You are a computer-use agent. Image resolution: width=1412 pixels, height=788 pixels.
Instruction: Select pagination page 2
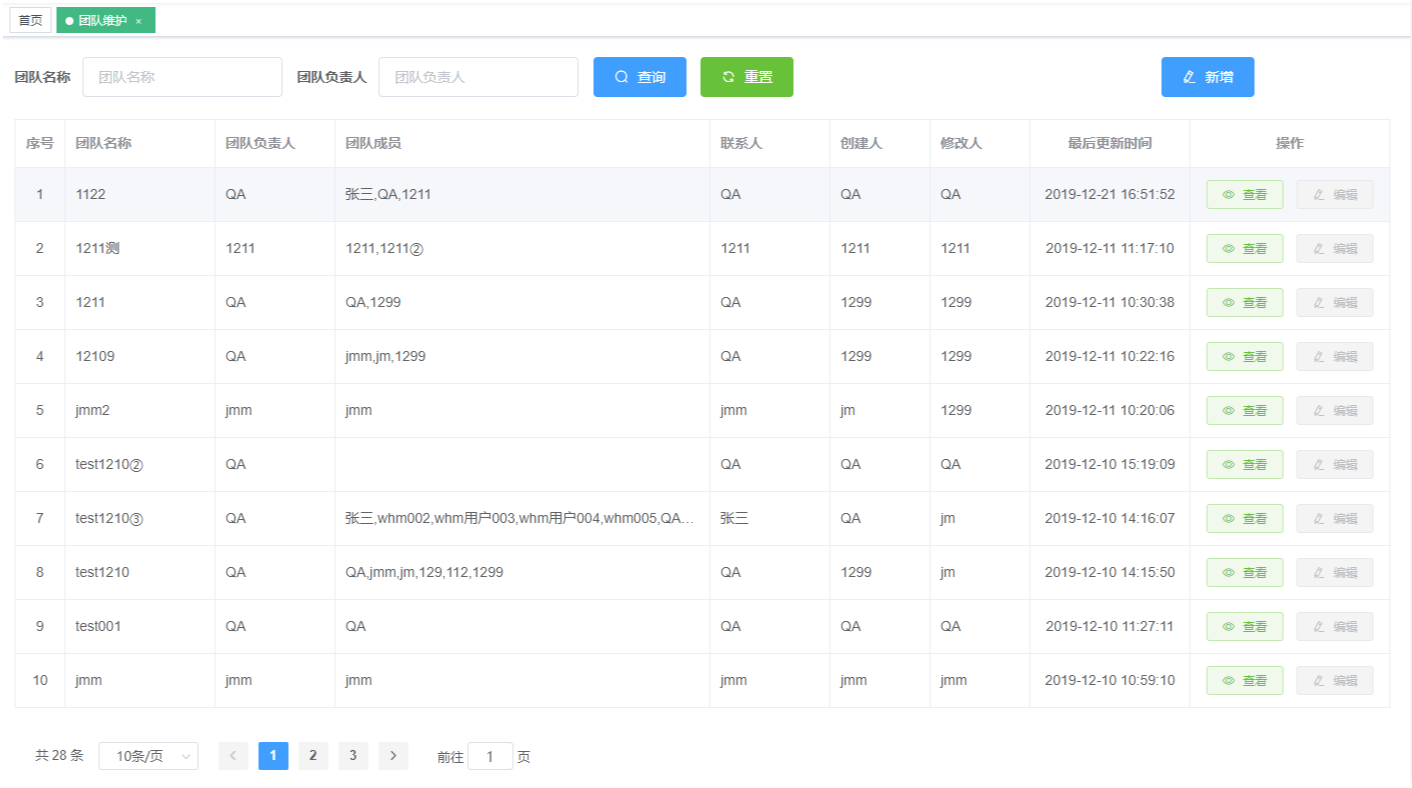(x=313, y=756)
